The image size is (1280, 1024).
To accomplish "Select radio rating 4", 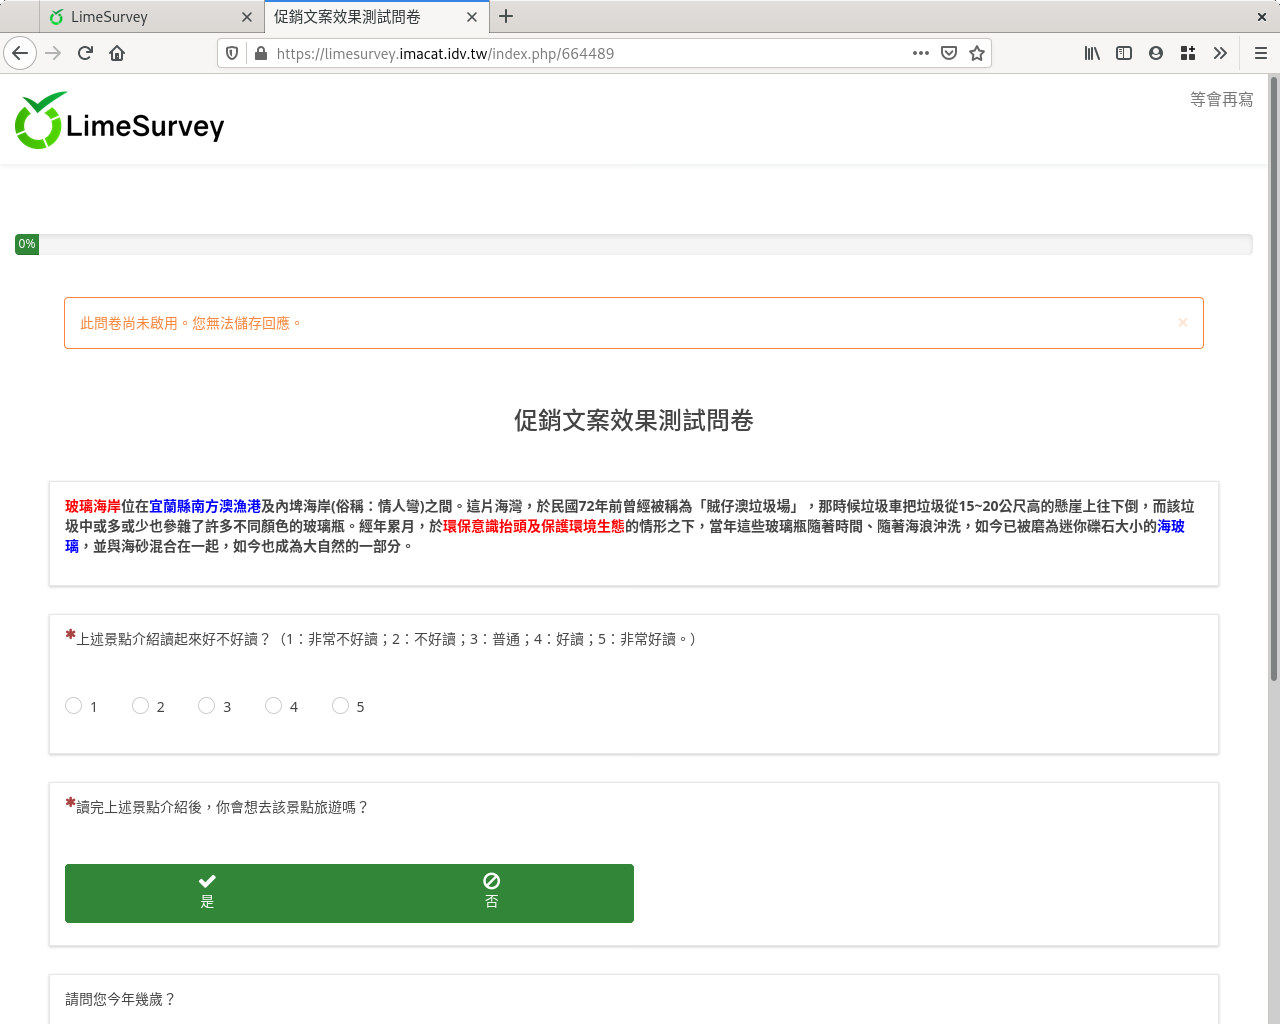I will tap(273, 705).
